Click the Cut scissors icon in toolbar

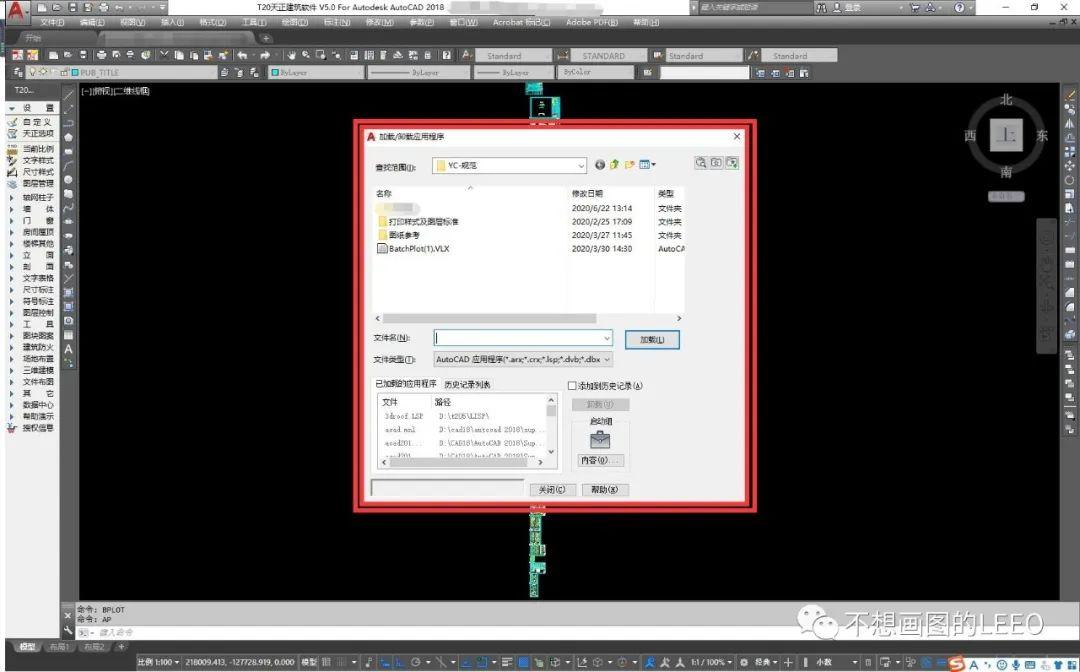click(x=164, y=55)
